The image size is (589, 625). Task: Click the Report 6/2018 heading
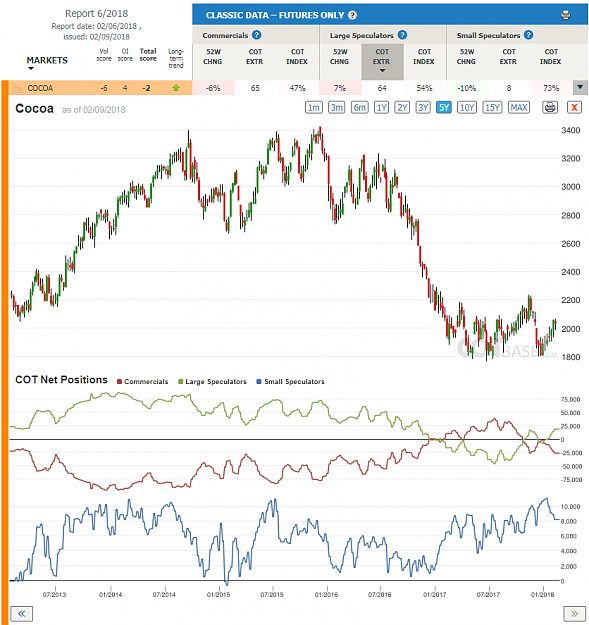(x=96, y=14)
